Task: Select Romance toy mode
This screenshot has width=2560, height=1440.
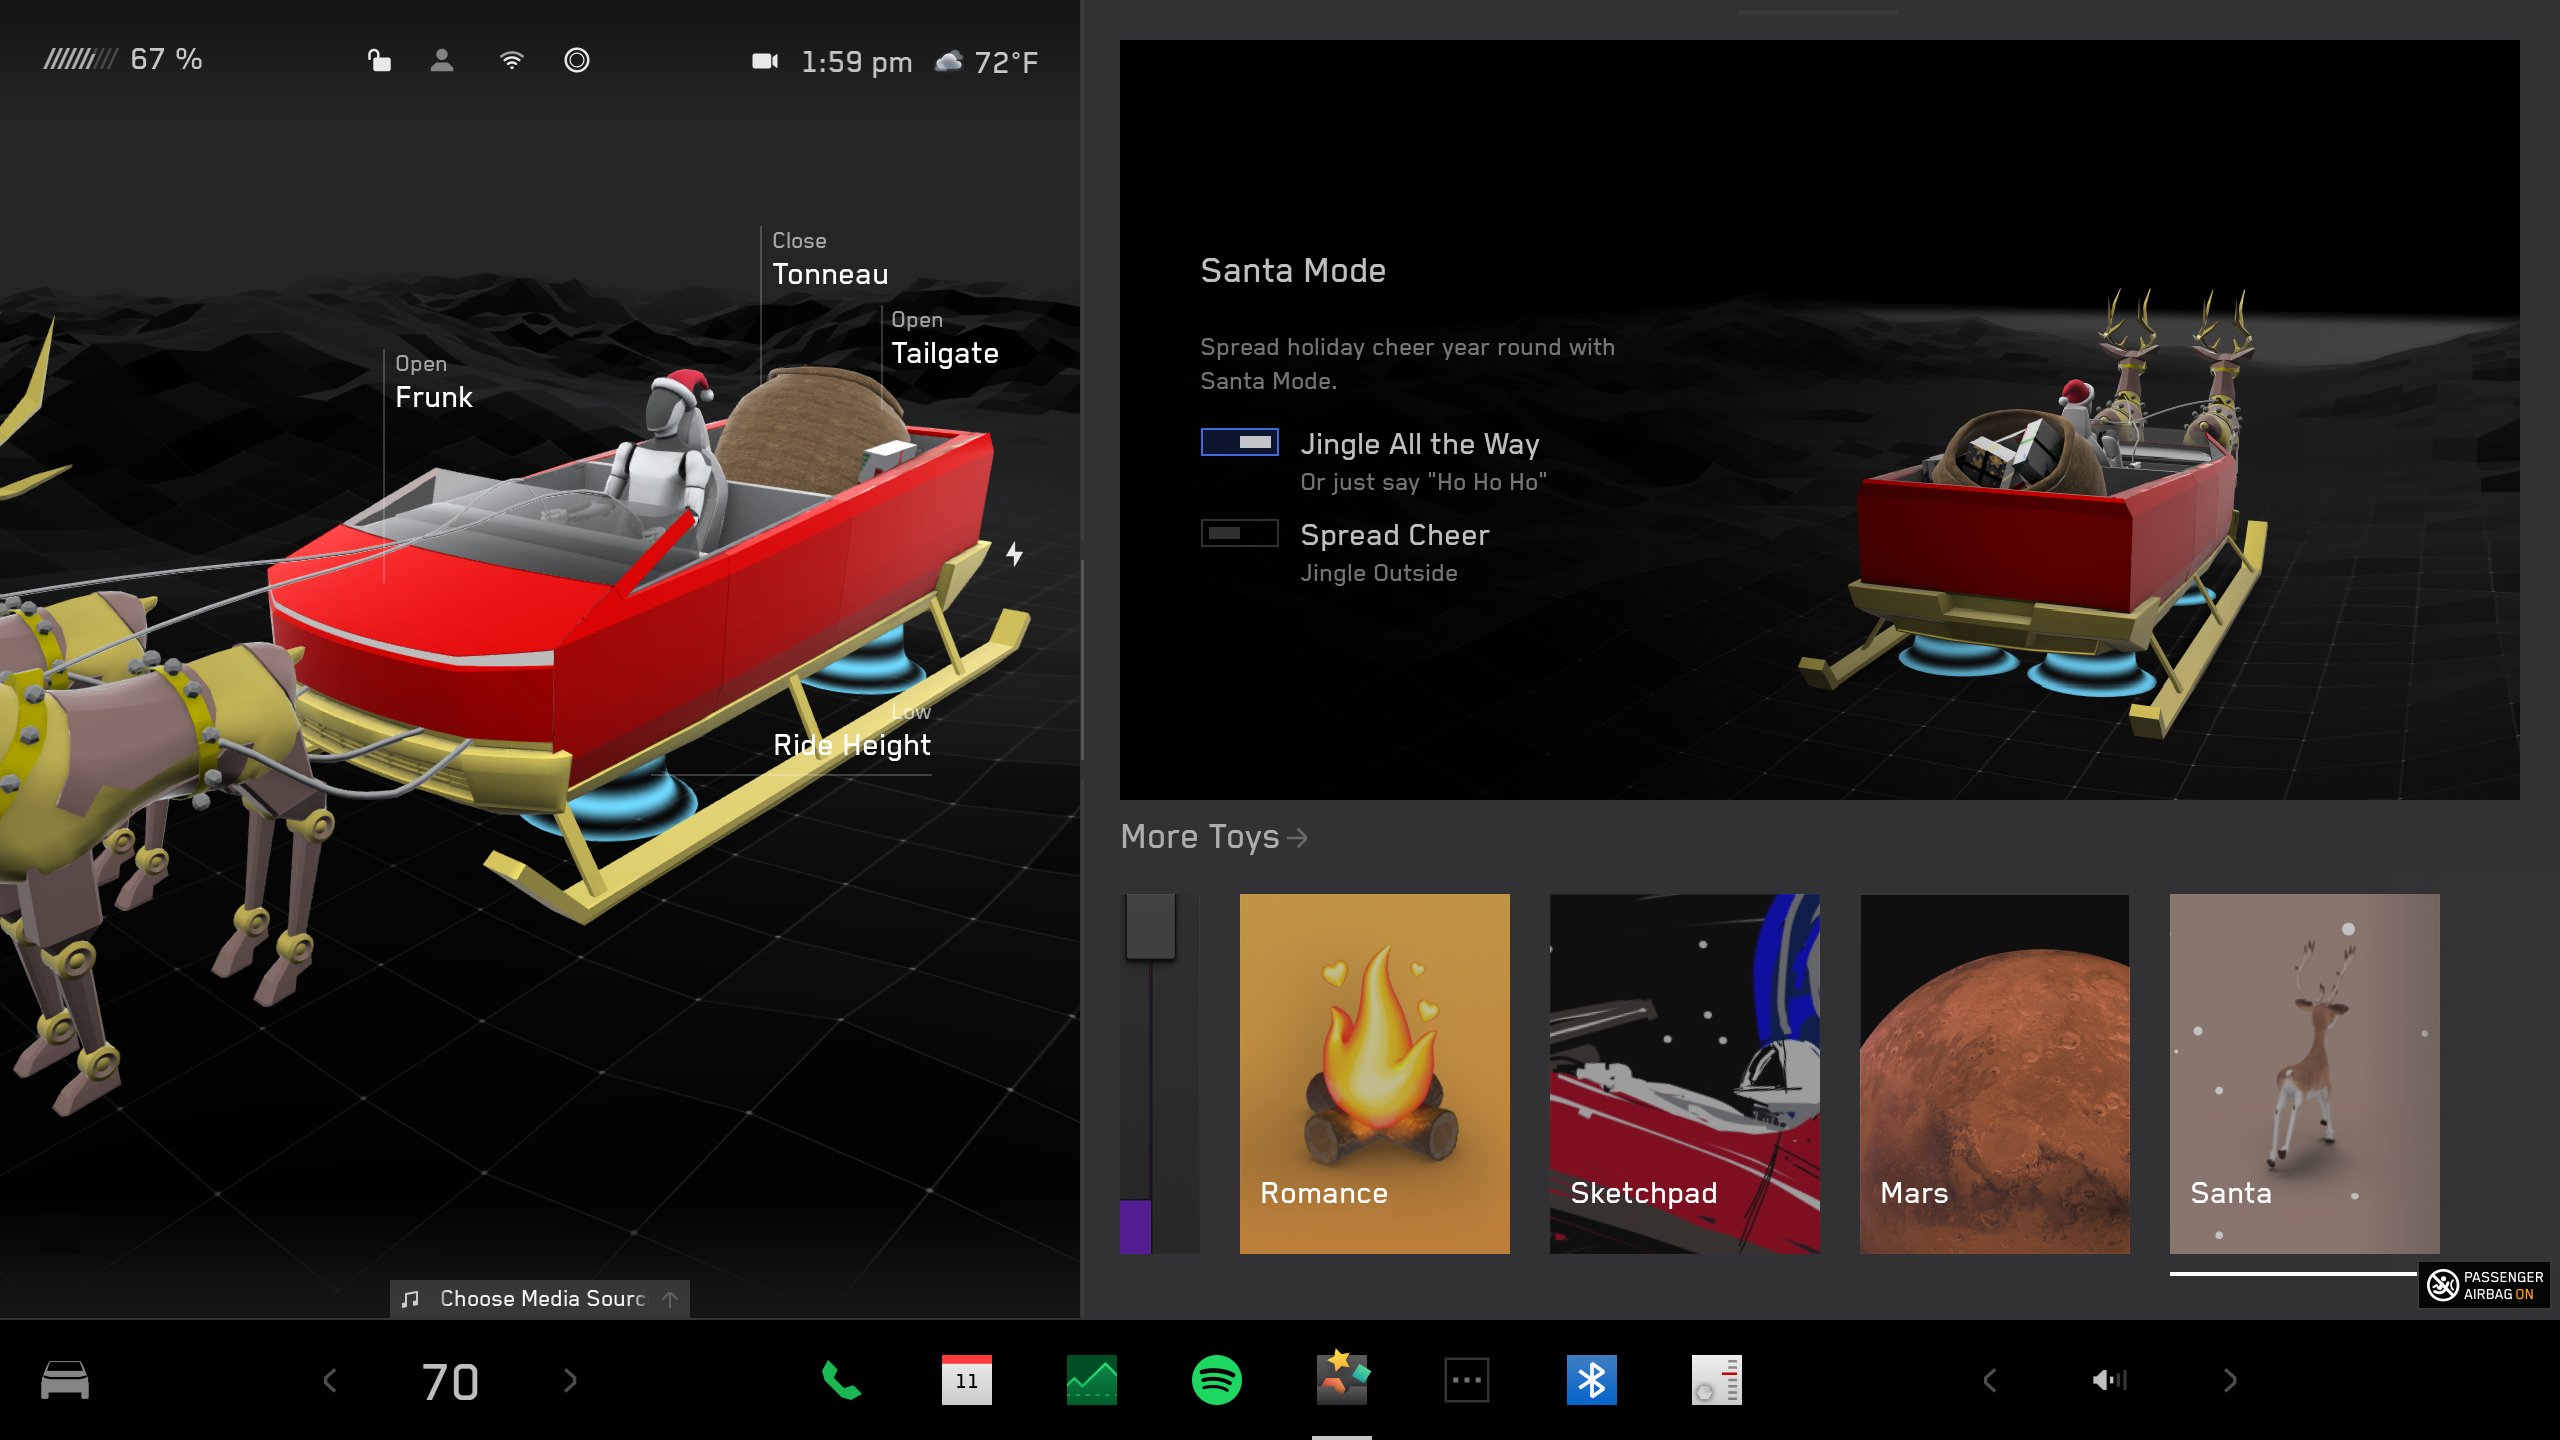Action: pos(1375,1069)
